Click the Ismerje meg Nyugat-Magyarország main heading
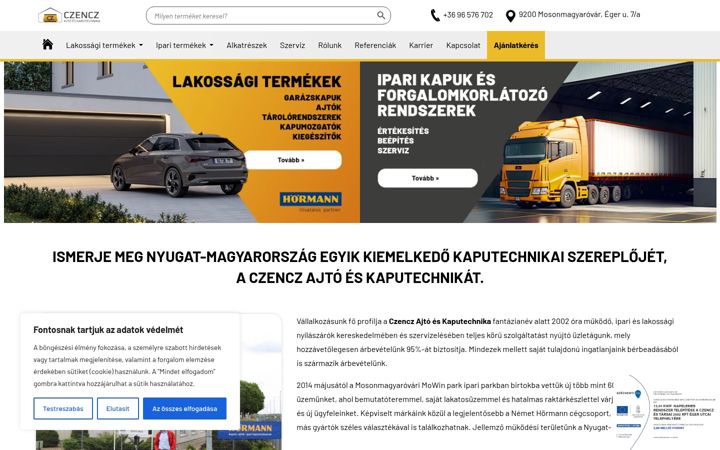This screenshot has height=450, width=720. 360,267
